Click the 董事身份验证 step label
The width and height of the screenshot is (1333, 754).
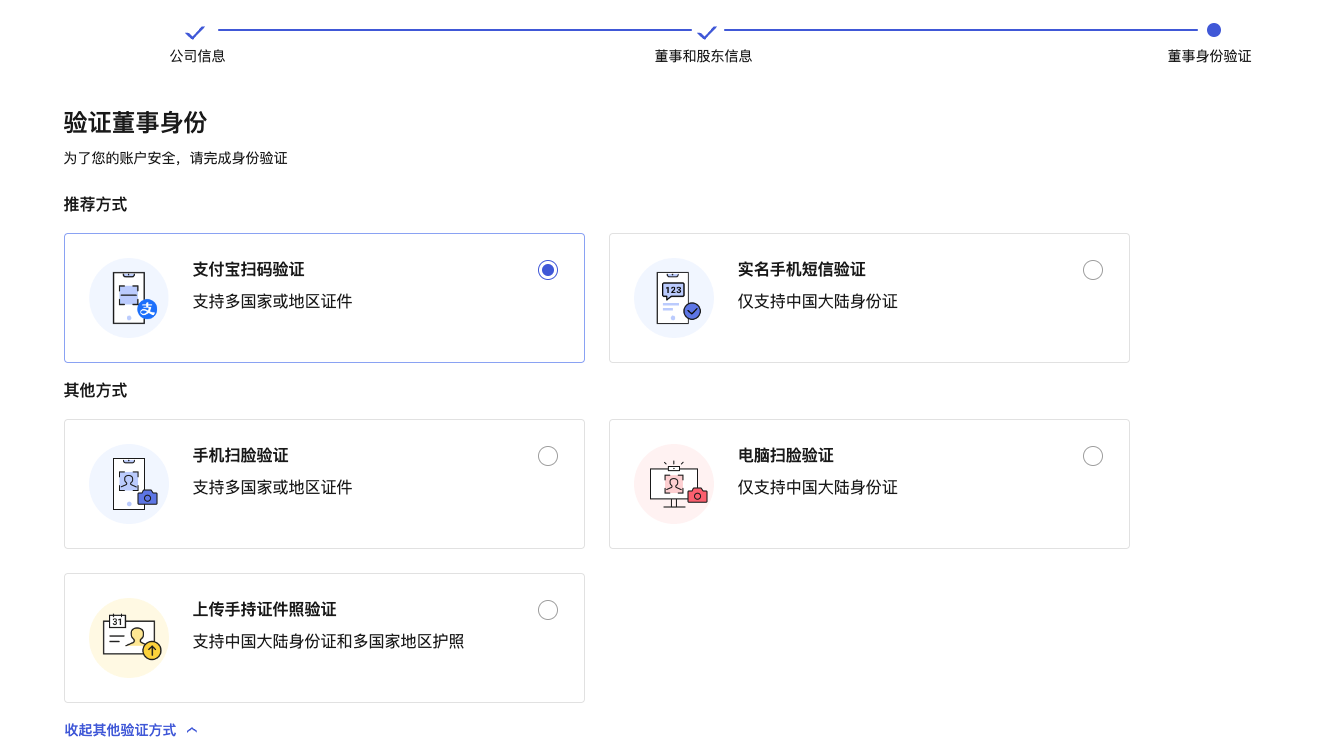coord(1209,56)
